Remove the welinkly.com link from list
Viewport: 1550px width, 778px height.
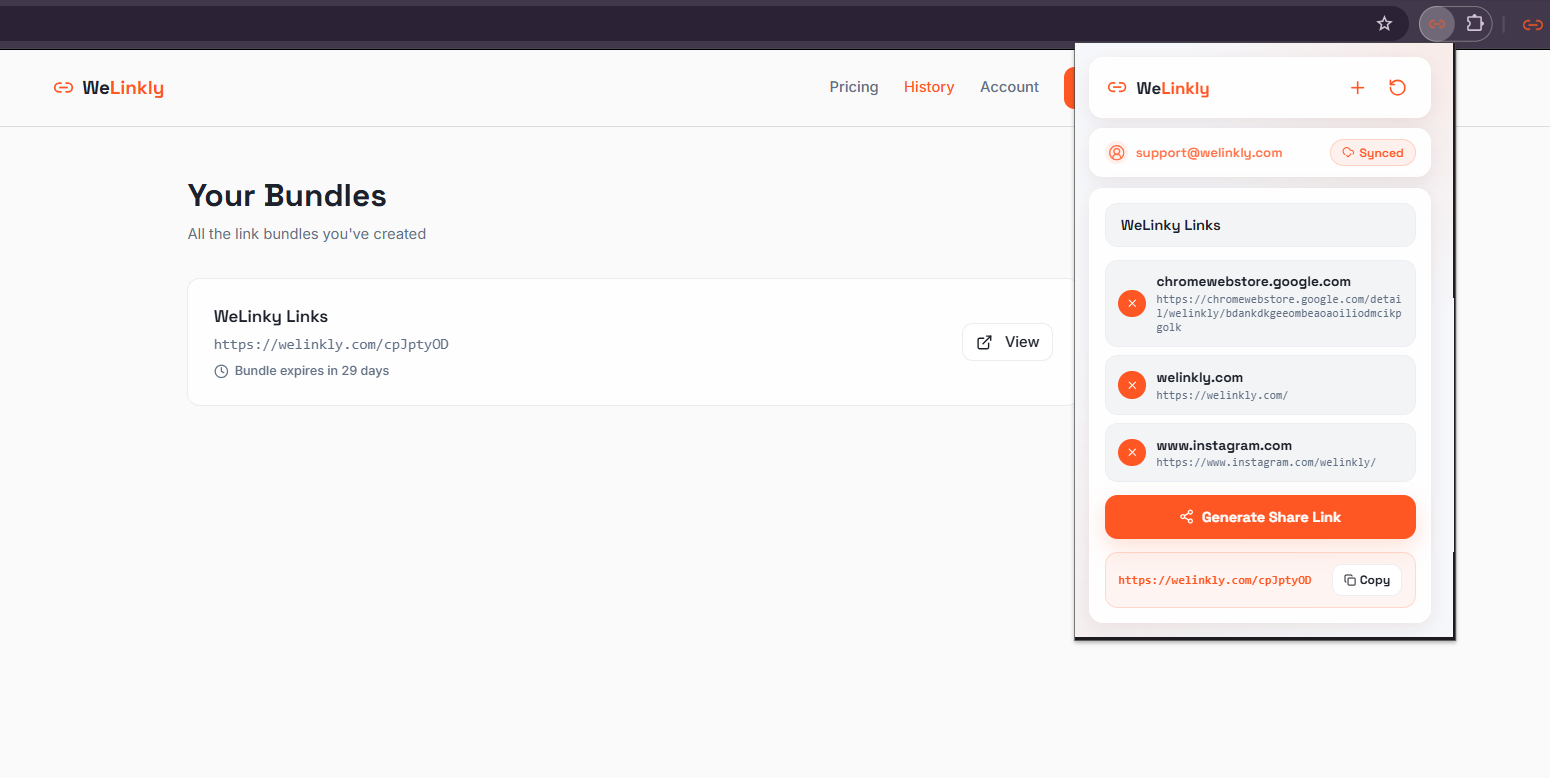(1132, 385)
